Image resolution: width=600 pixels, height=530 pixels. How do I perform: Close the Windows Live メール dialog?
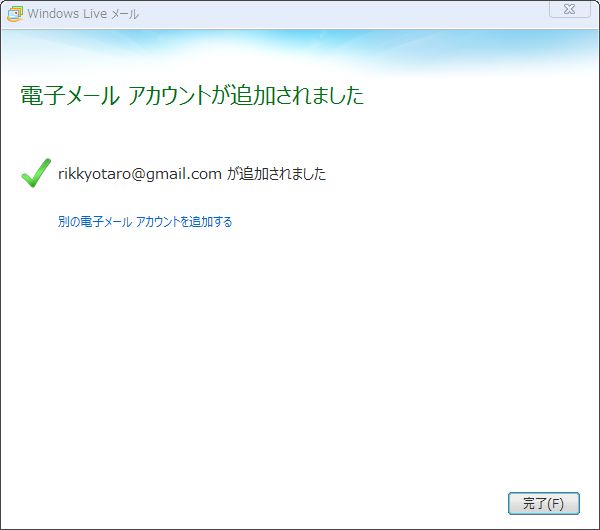point(569,9)
